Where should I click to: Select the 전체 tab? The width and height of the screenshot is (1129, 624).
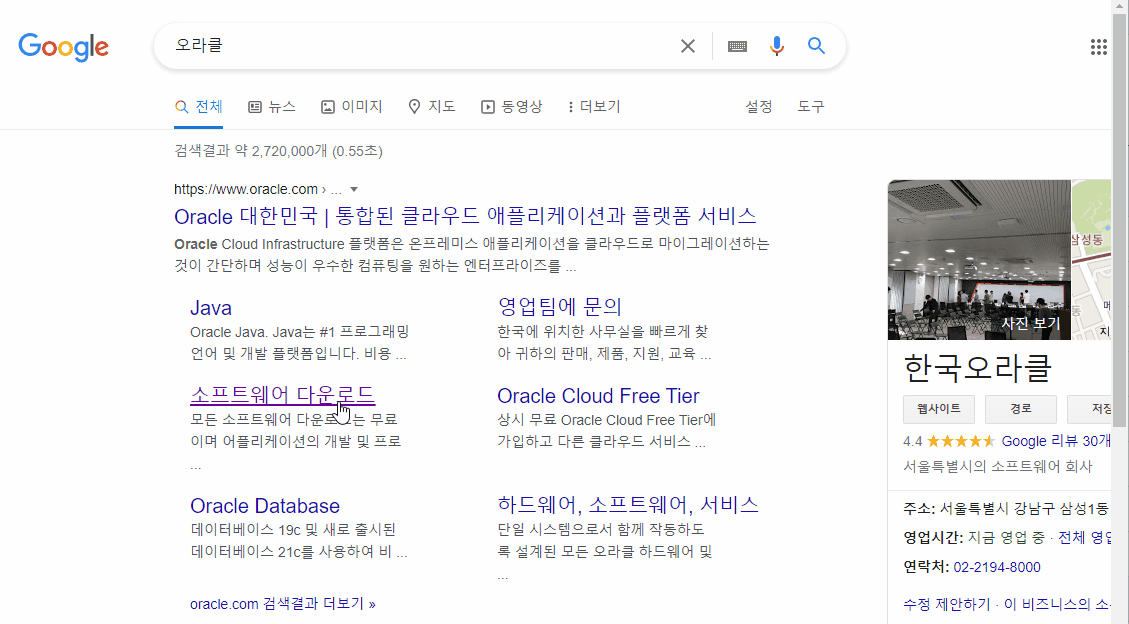coord(199,107)
